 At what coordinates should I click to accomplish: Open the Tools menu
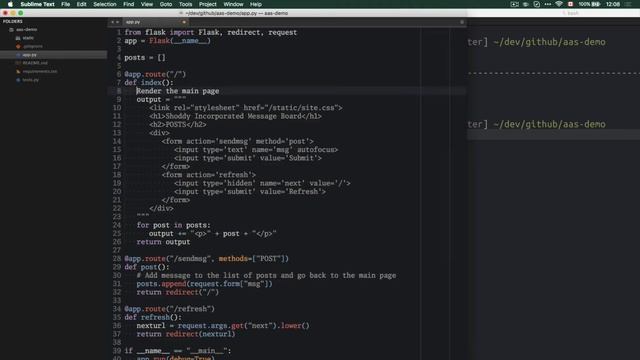pyautogui.click(x=185, y=4)
